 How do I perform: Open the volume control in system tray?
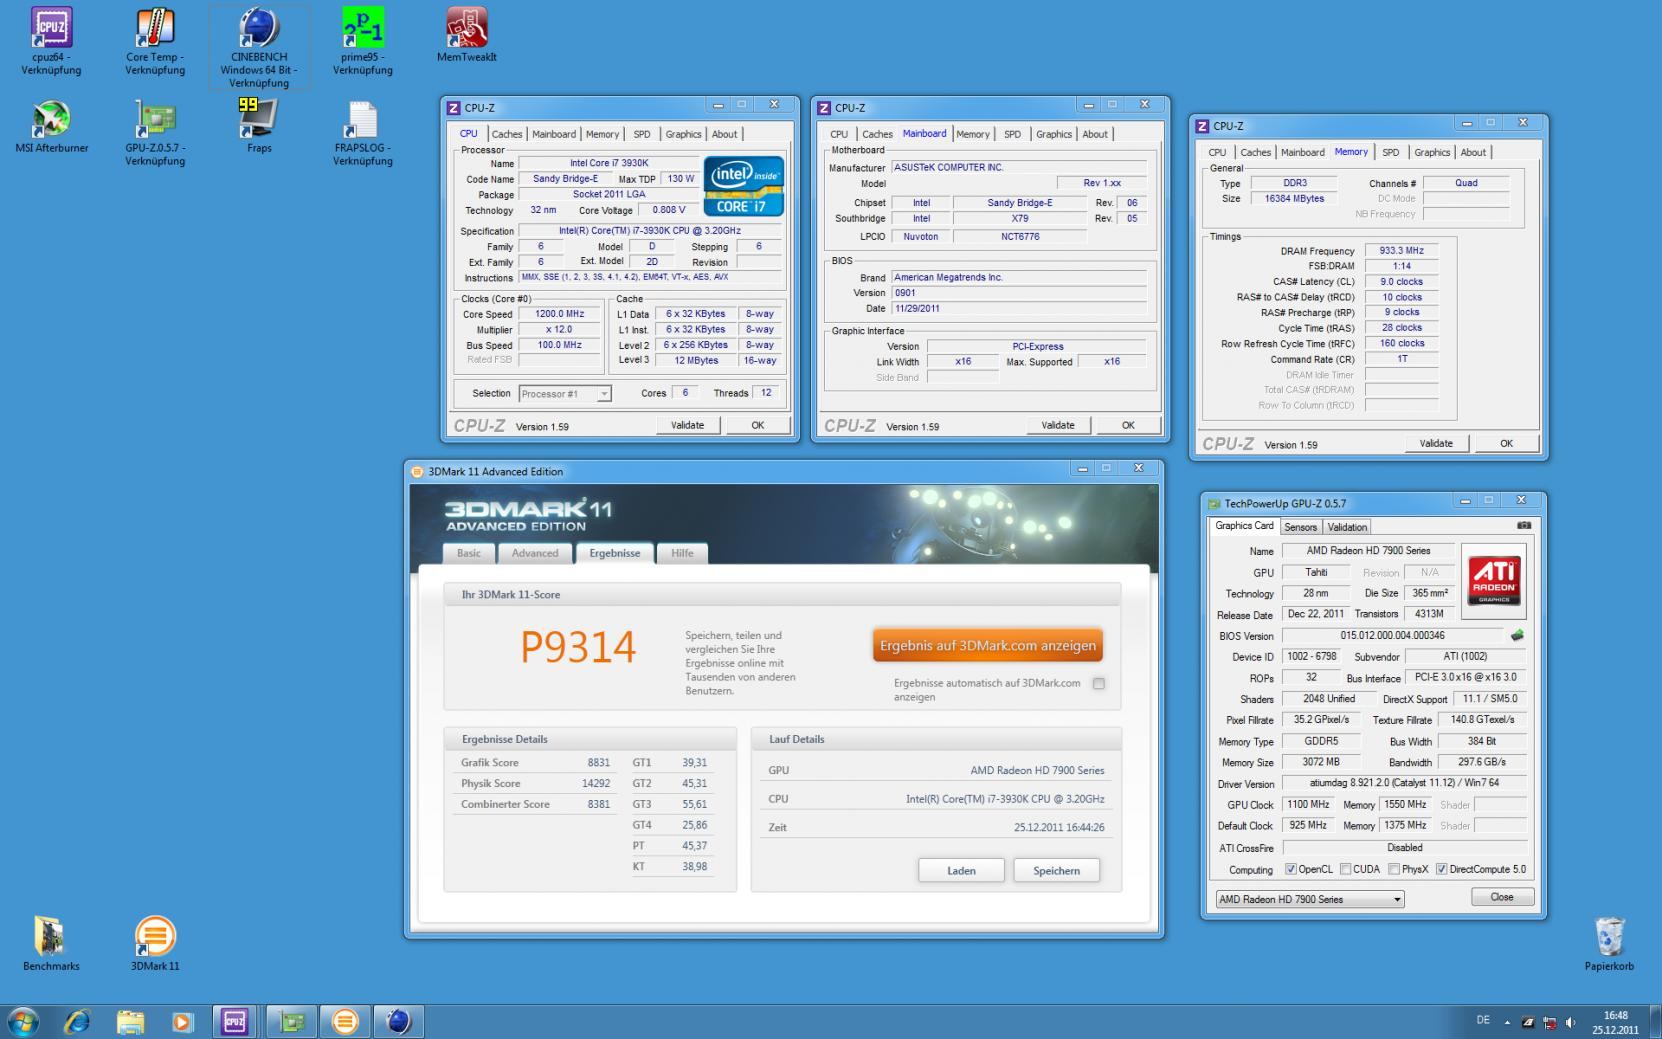pyautogui.click(x=1570, y=1023)
